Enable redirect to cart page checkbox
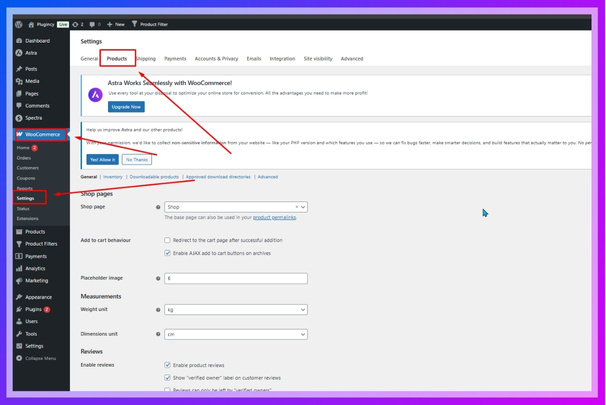The height and width of the screenshot is (405, 606). tap(167, 240)
